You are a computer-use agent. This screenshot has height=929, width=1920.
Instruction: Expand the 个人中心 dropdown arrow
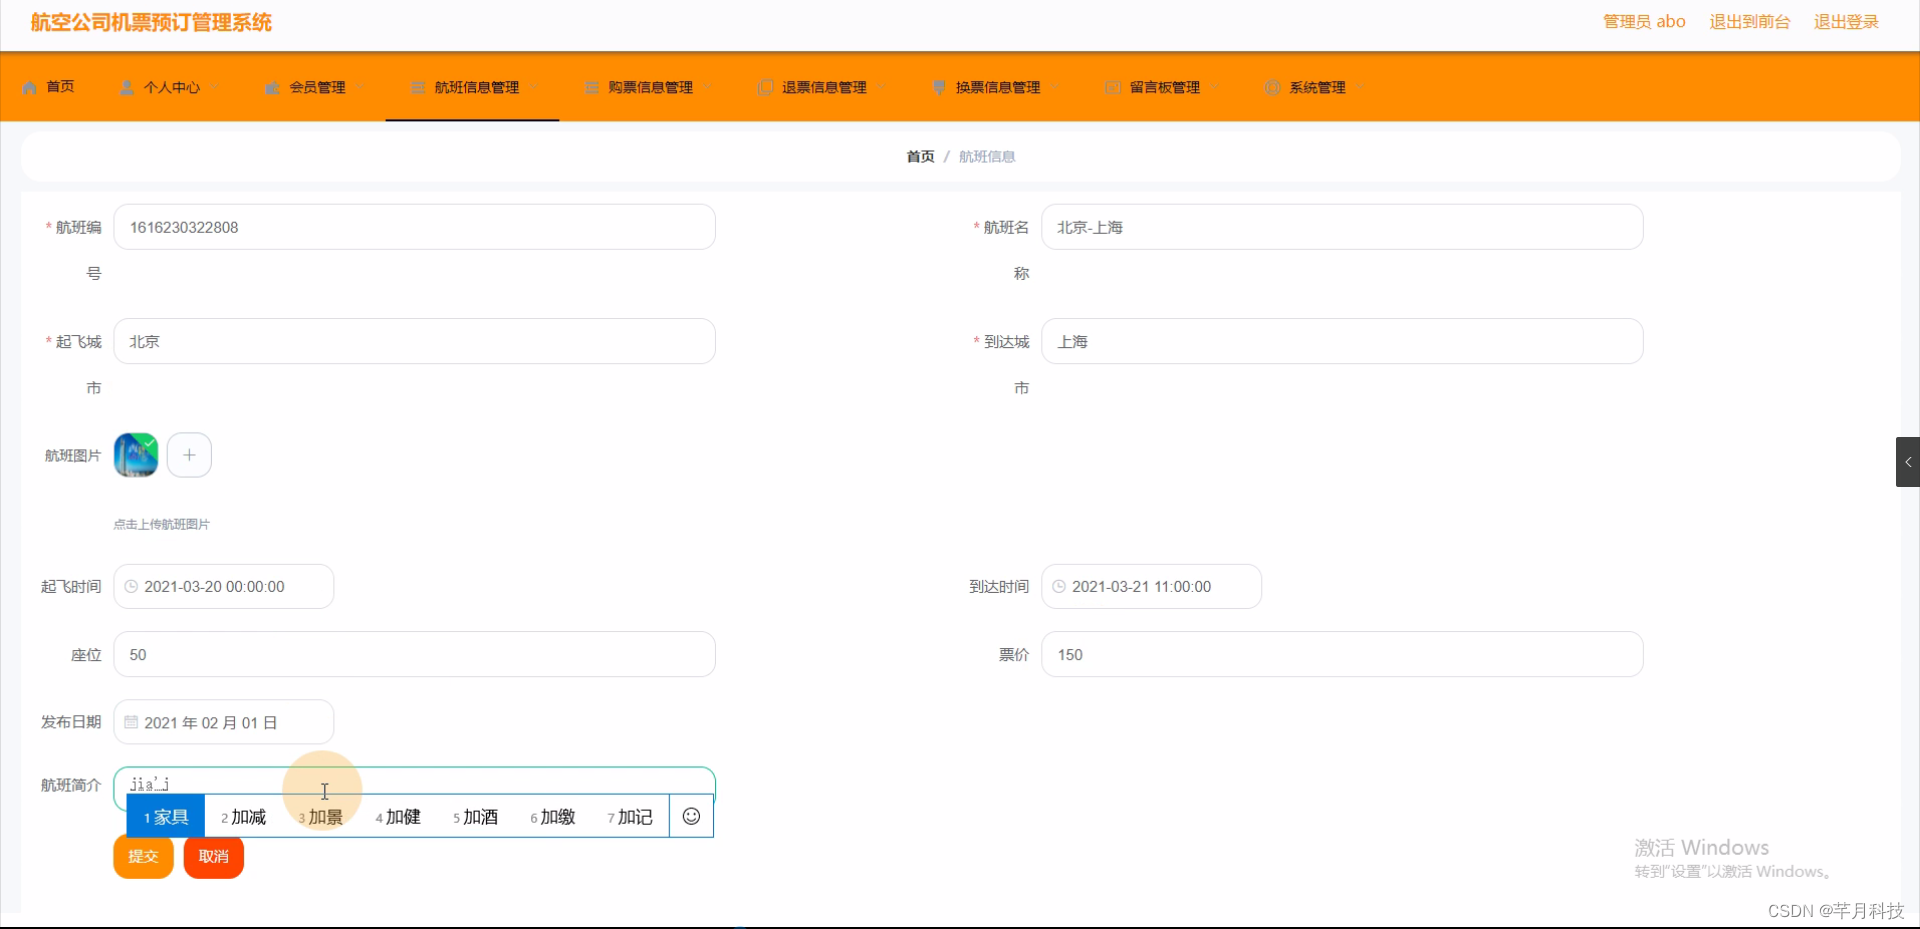click(216, 87)
